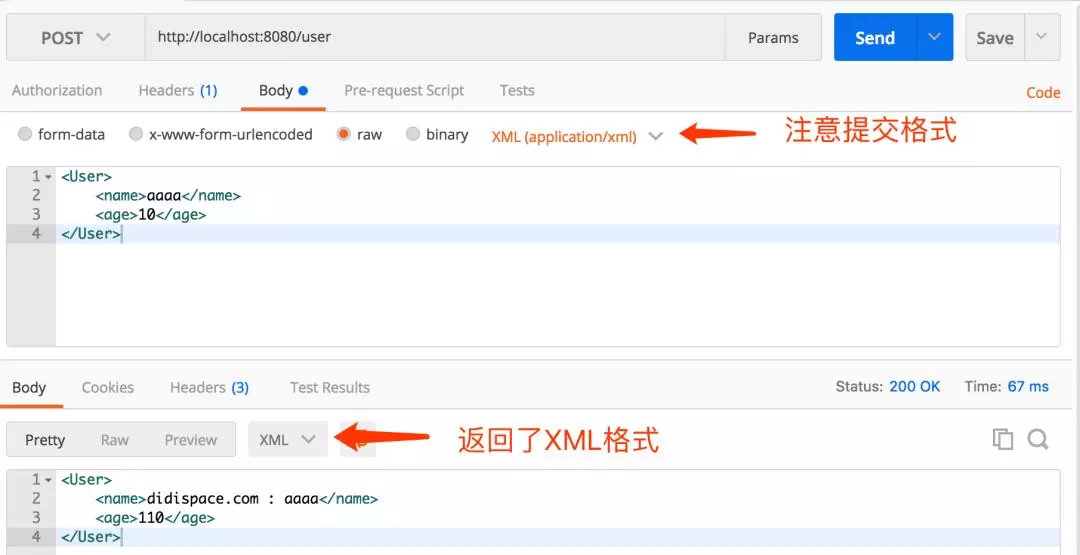Switch to the Authorization tab
This screenshot has height=555, width=1080.
click(x=57, y=90)
